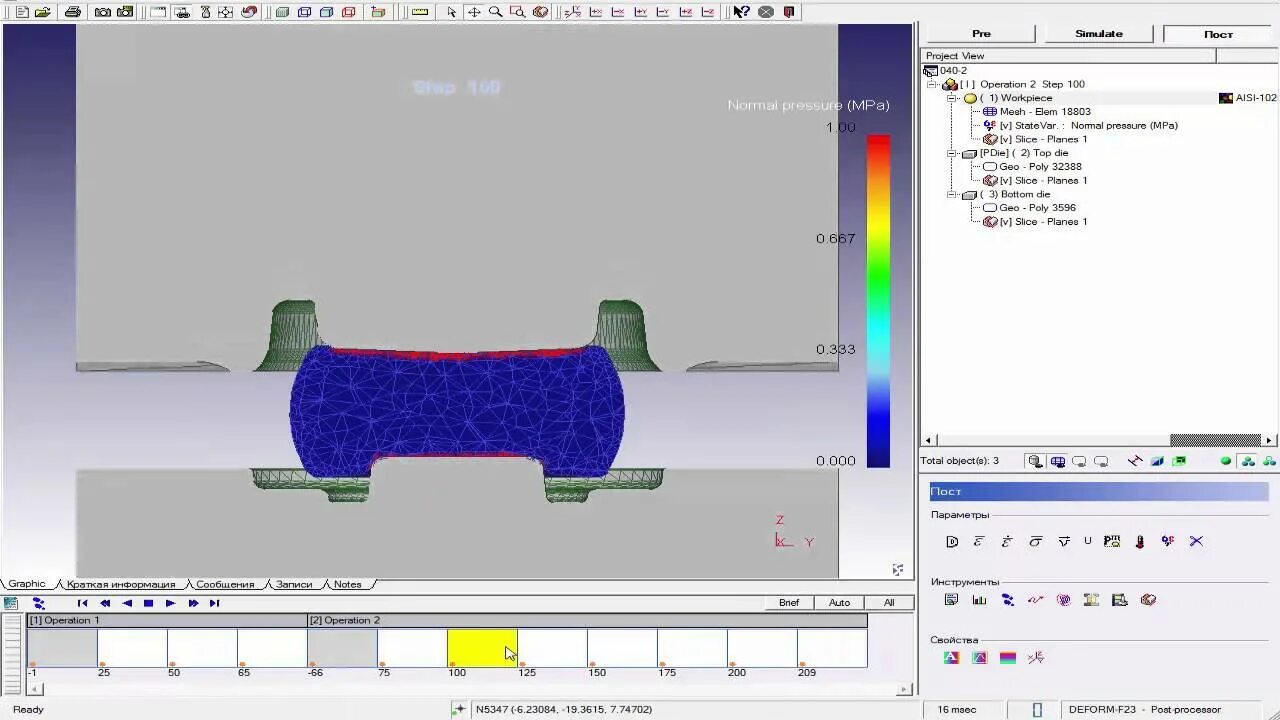Click the displacement U parameter icon

(1088, 541)
